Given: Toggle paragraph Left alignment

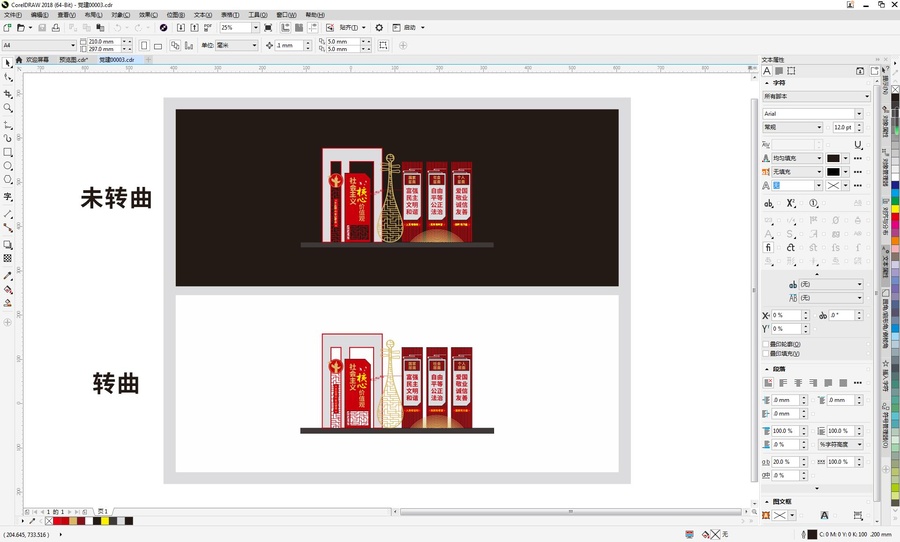Looking at the screenshot, I should tap(783, 383).
